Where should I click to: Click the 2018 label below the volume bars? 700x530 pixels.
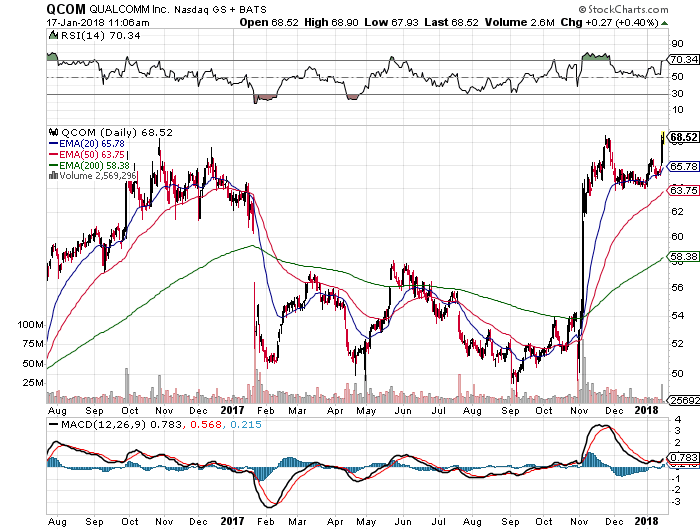646,410
